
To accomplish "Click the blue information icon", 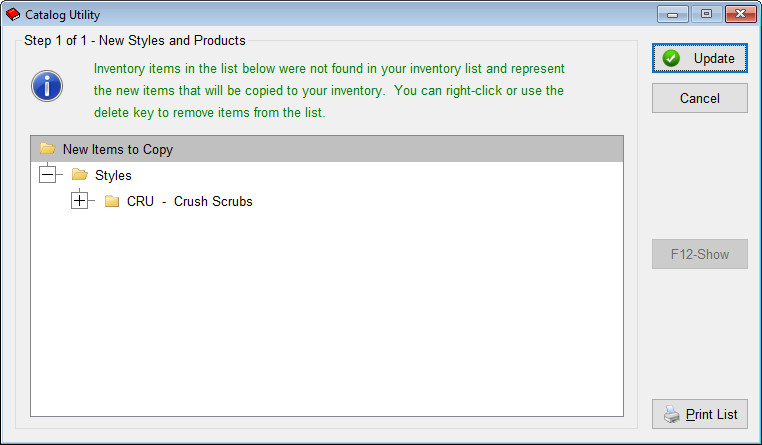I will [x=47, y=86].
